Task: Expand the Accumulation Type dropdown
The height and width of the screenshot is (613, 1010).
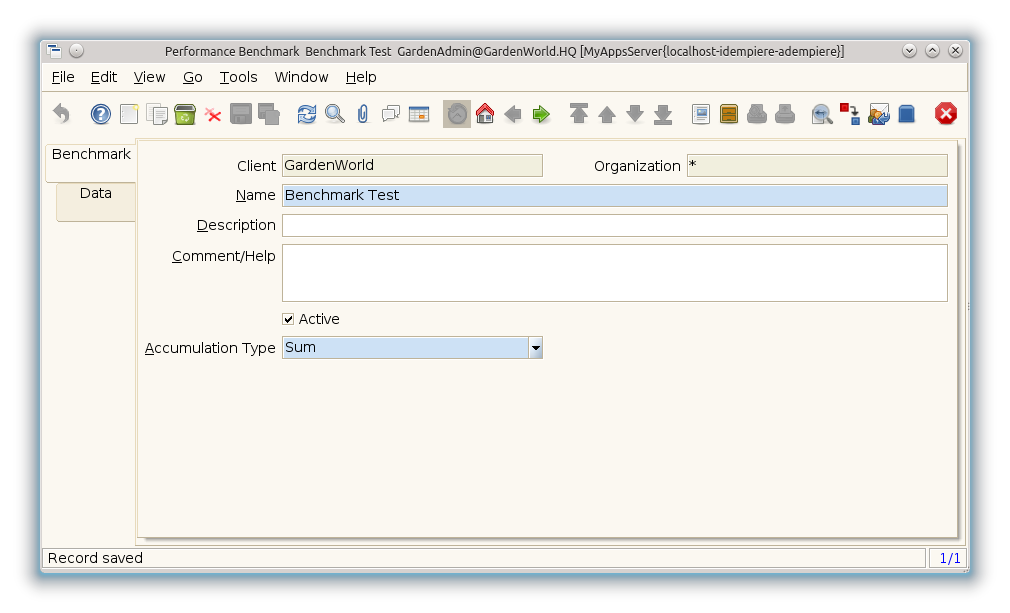Action: 536,348
